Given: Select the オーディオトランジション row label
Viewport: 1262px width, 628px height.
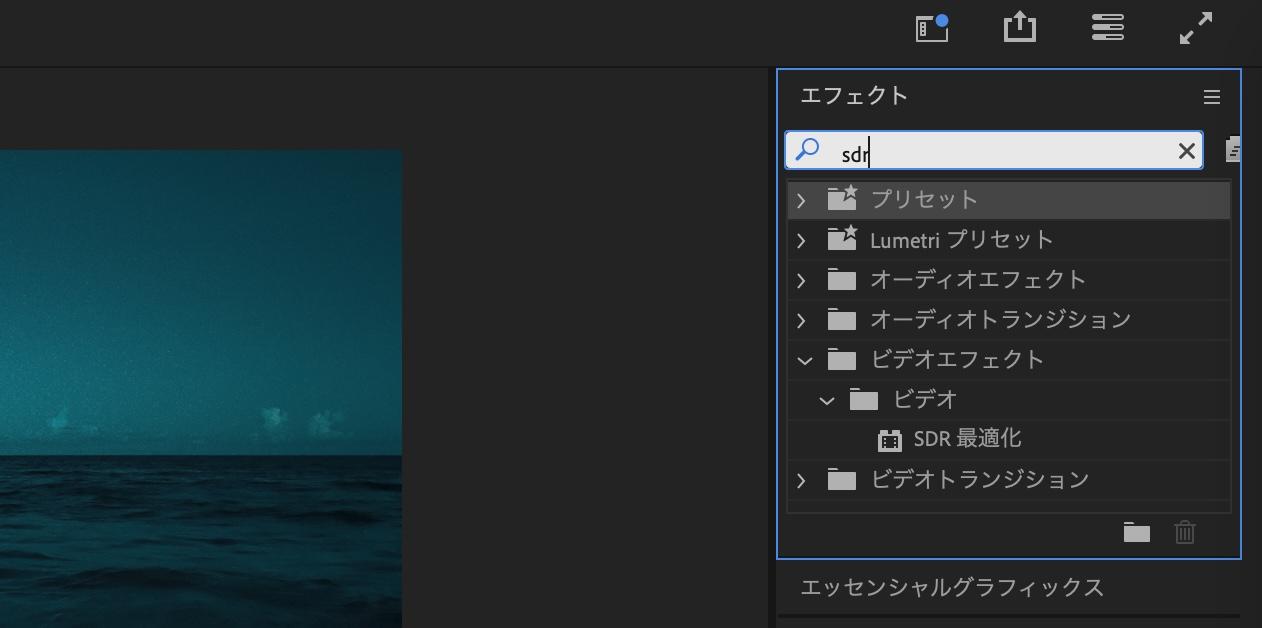Looking at the screenshot, I should [x=1001, y=320].
